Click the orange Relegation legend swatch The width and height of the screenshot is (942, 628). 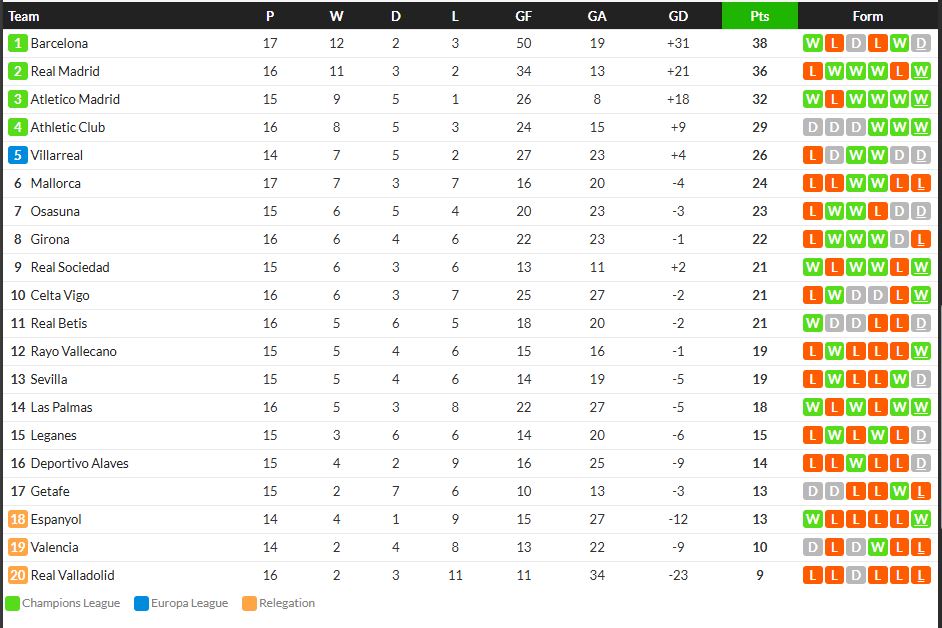click(249, 603)
